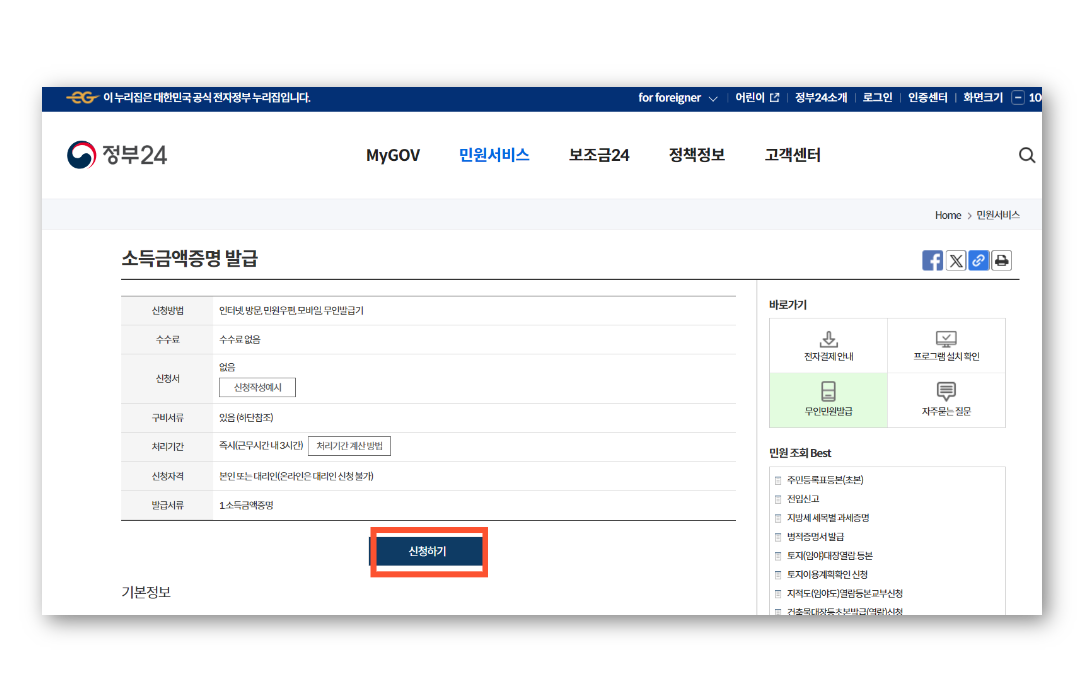Go to Home in breadcrumb
This screenshot has height=700, width=1080.
pos(948,216)
